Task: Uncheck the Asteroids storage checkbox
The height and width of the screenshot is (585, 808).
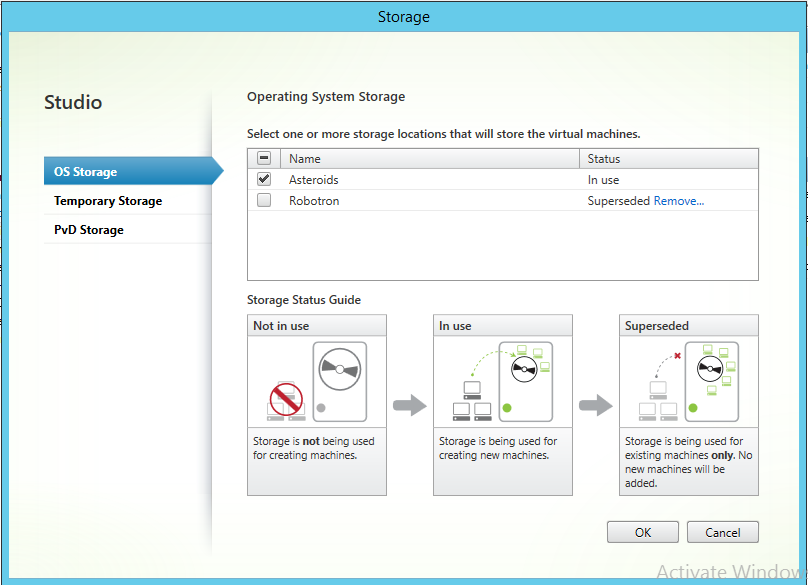Action: 263,179
